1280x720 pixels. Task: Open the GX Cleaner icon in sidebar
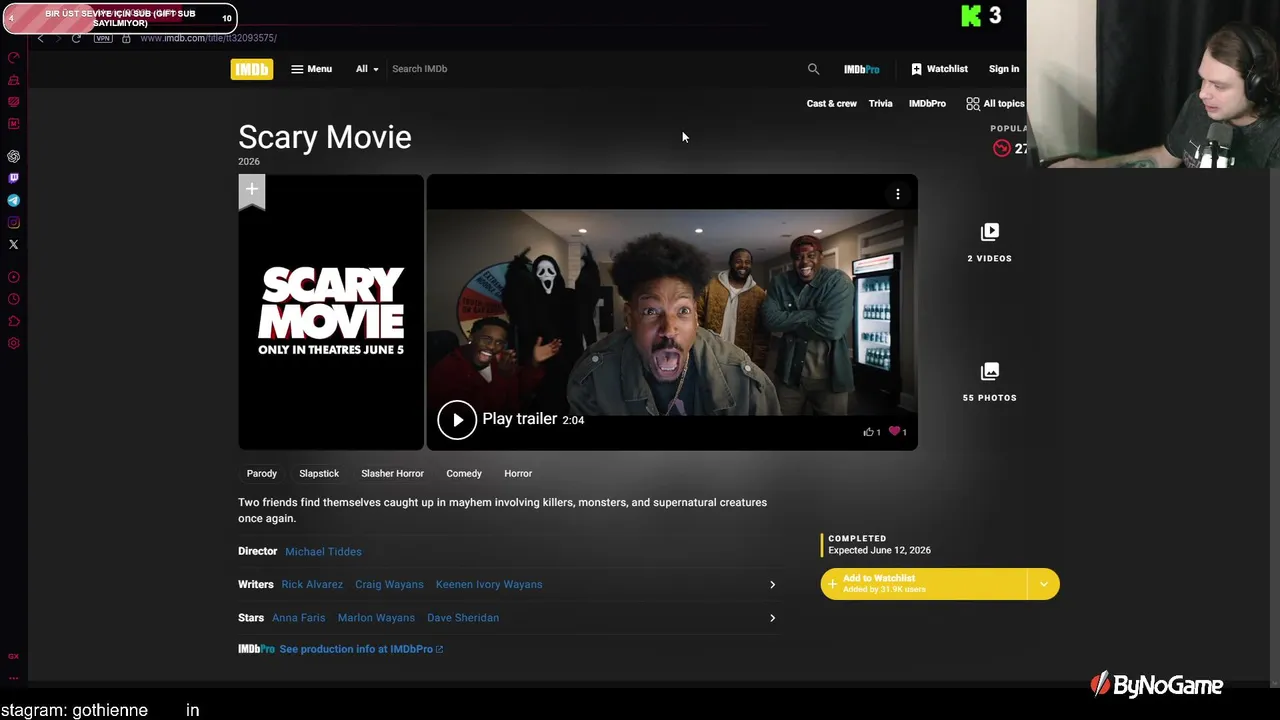(x=14, y=80)
